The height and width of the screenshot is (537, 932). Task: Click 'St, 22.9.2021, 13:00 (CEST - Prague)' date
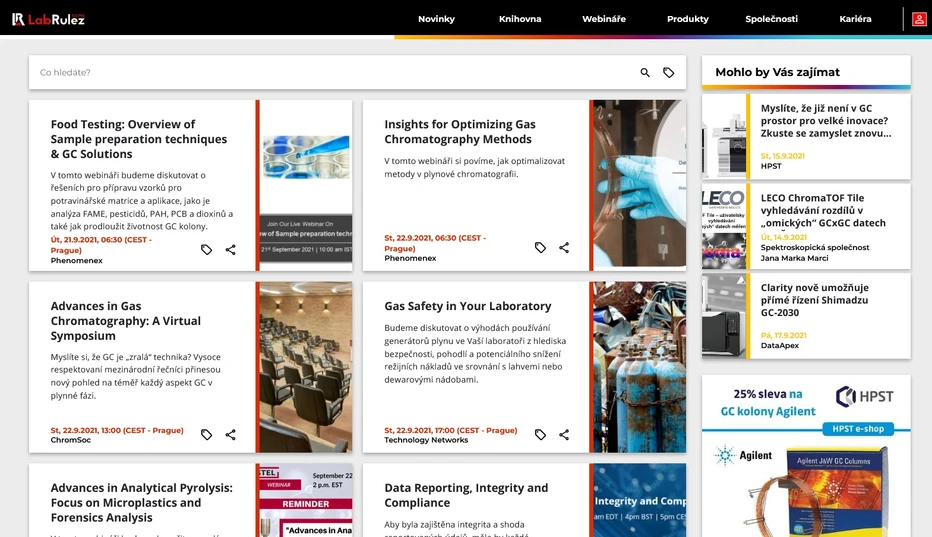pos(117,430)
